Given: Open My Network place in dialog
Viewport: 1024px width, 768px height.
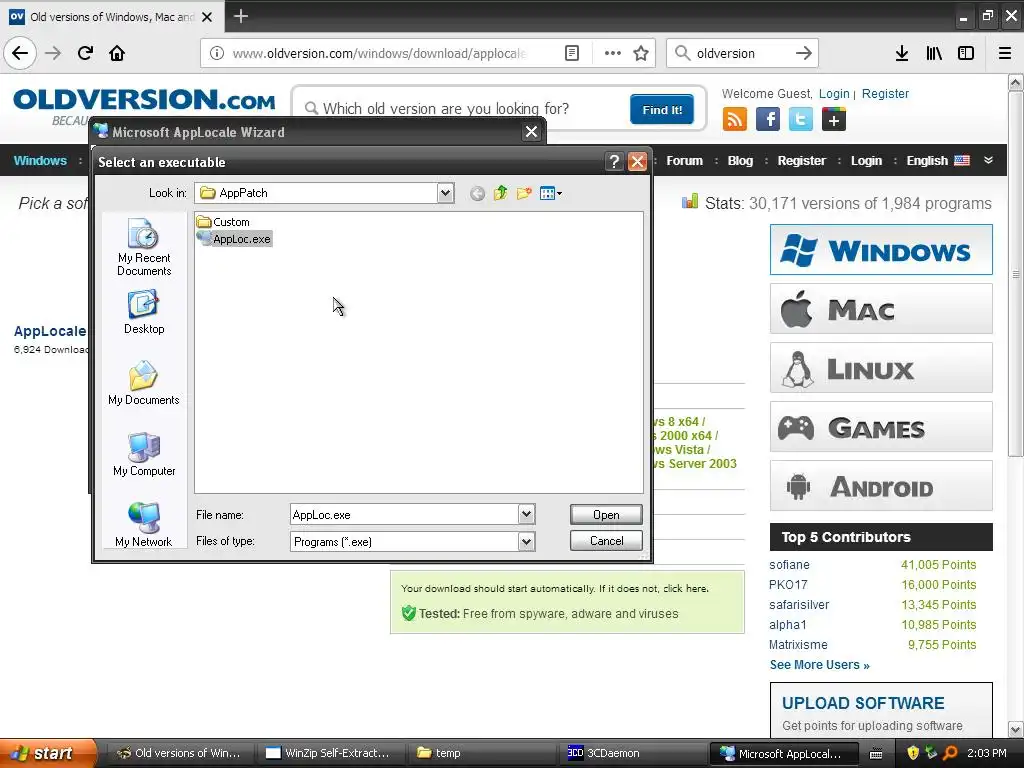Looking at the screenshot, I should click(x=144, y=524).
